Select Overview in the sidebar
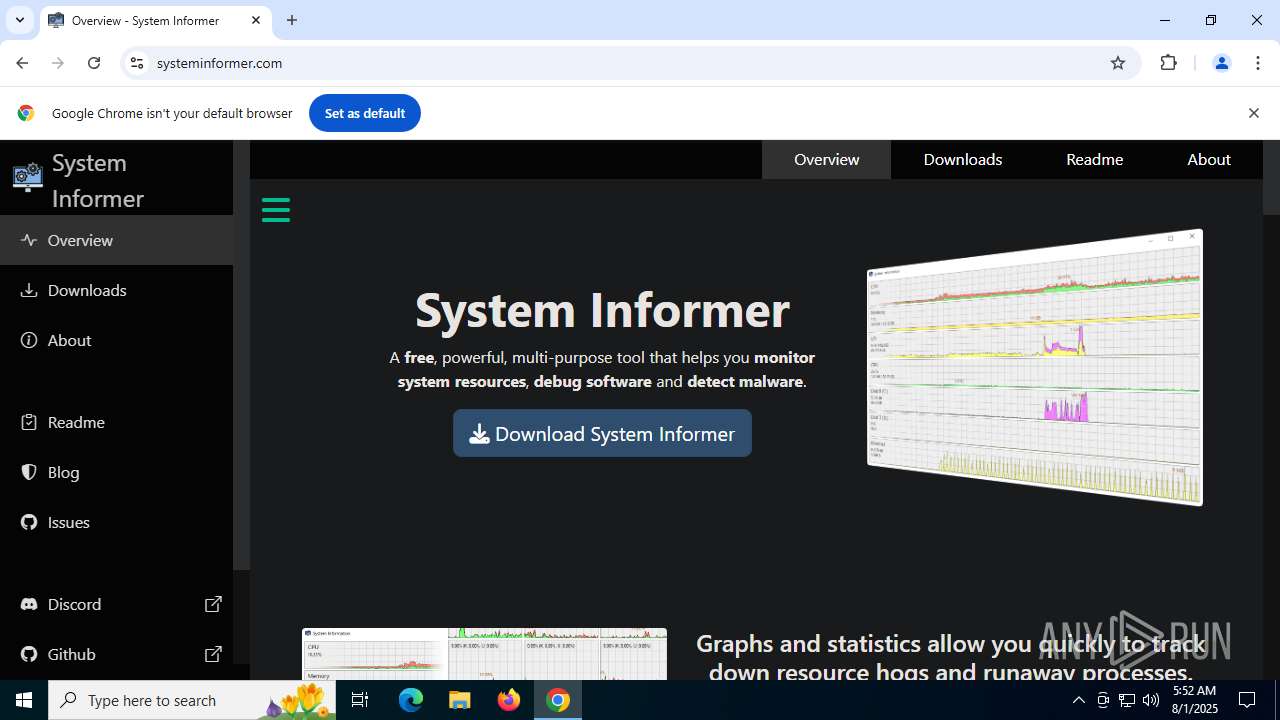Image resolution: width=1280 pixels, height=720 pixels. click(116, 240)
